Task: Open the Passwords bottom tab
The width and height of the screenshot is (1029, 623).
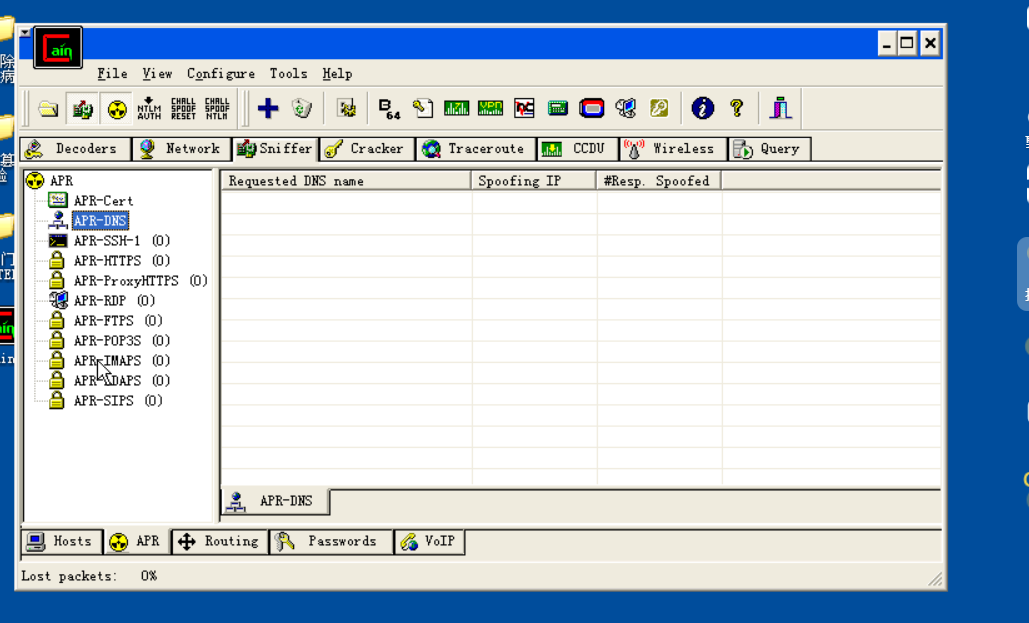Action: [331, 542]
